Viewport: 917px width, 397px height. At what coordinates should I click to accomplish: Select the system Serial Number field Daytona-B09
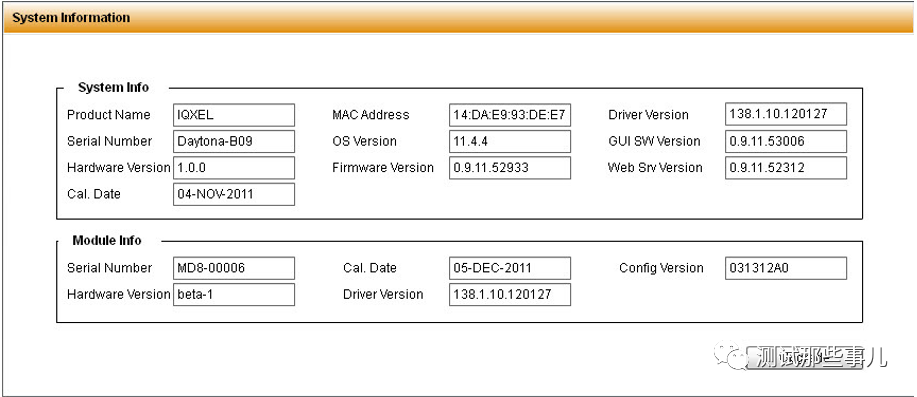click(x=234, y=141)
